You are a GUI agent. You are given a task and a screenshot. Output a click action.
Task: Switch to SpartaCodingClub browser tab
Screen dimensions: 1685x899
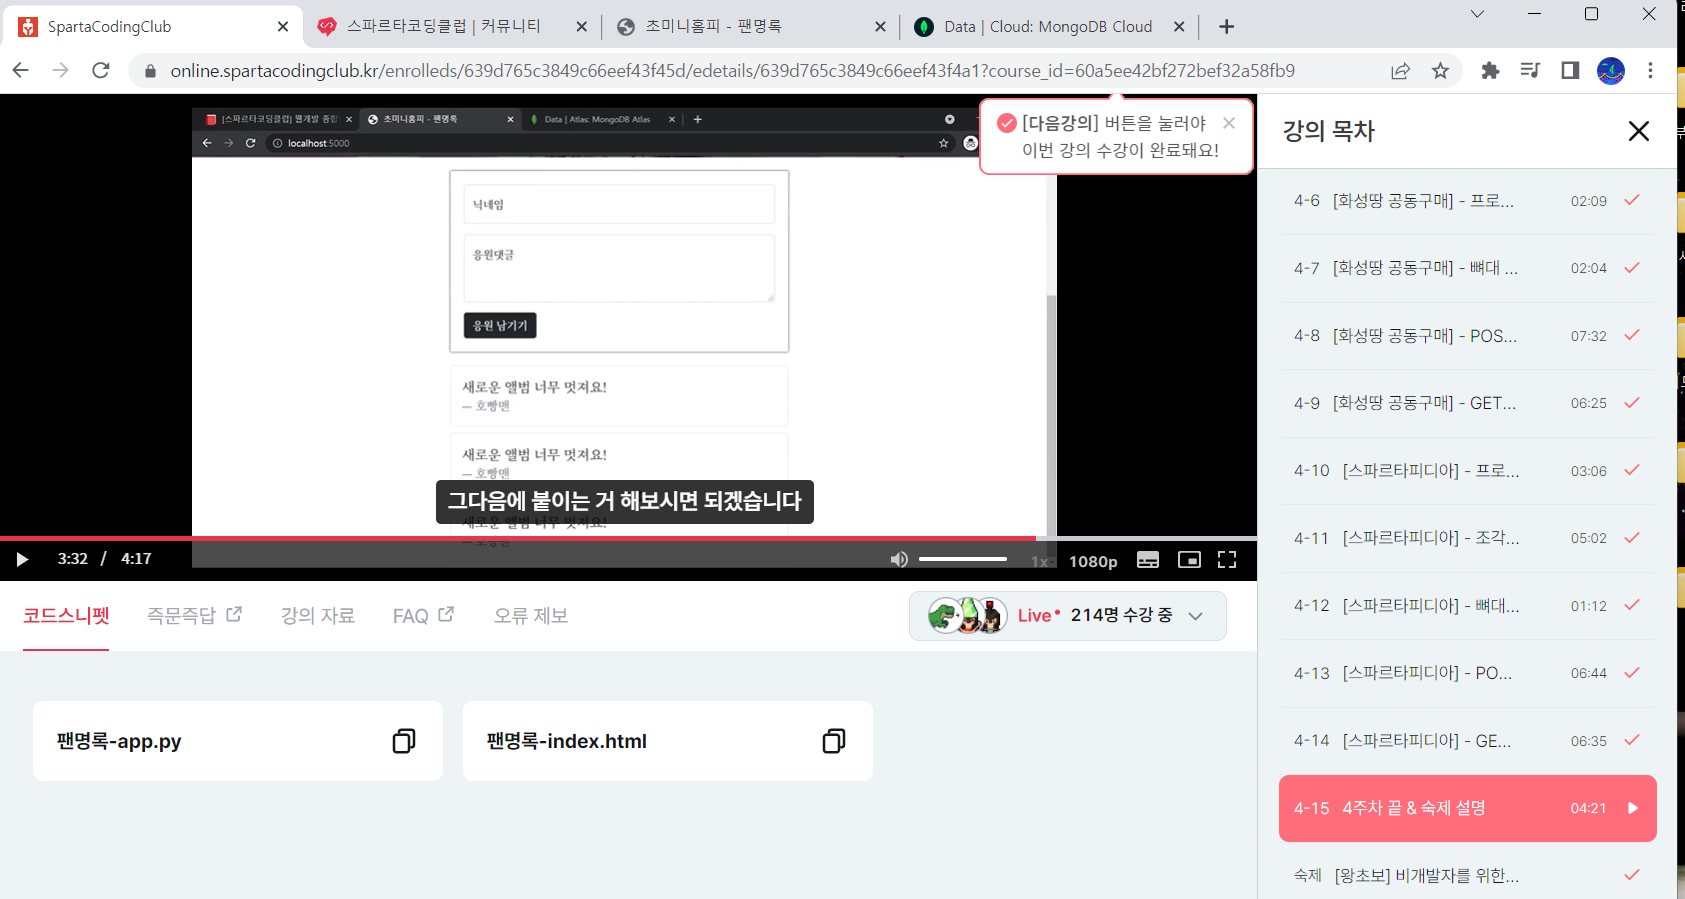coord(150,27)
